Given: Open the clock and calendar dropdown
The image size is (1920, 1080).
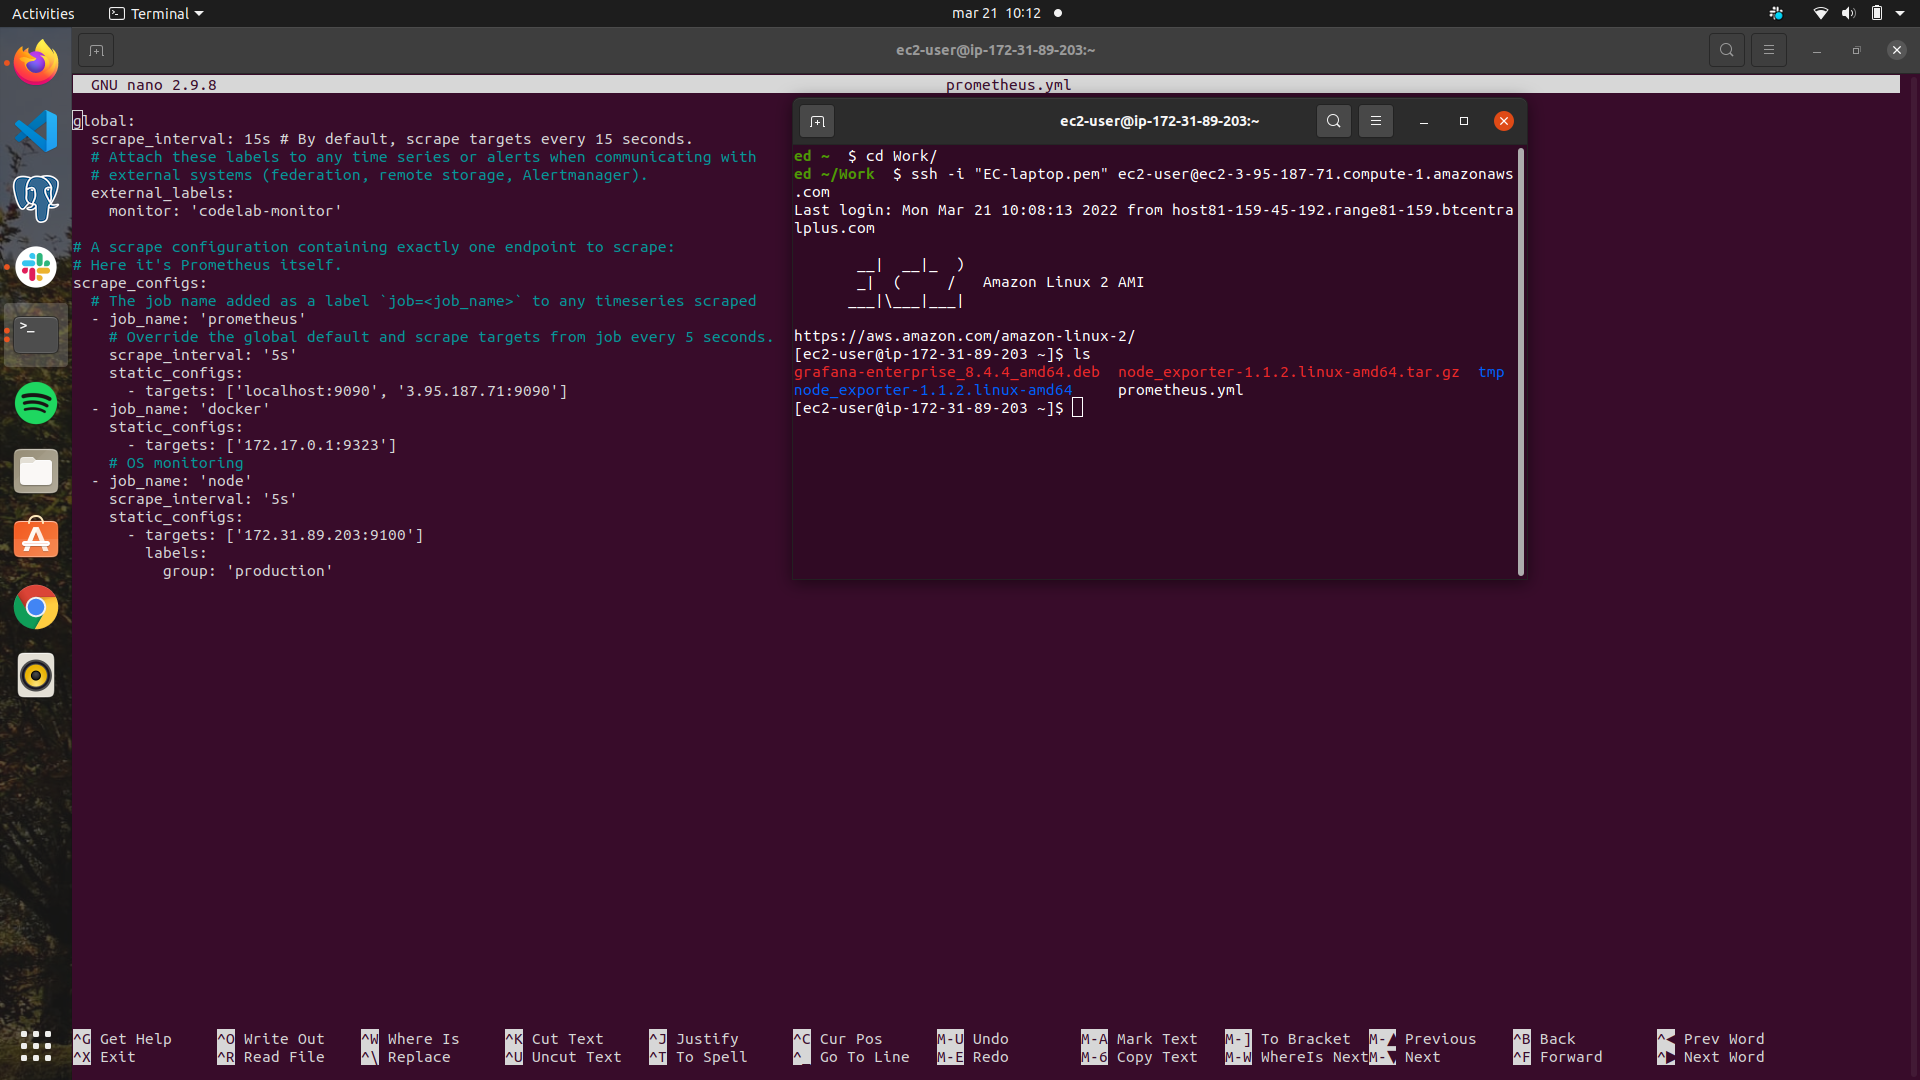Looking at the screenshot, I should [x=996, y=13].
